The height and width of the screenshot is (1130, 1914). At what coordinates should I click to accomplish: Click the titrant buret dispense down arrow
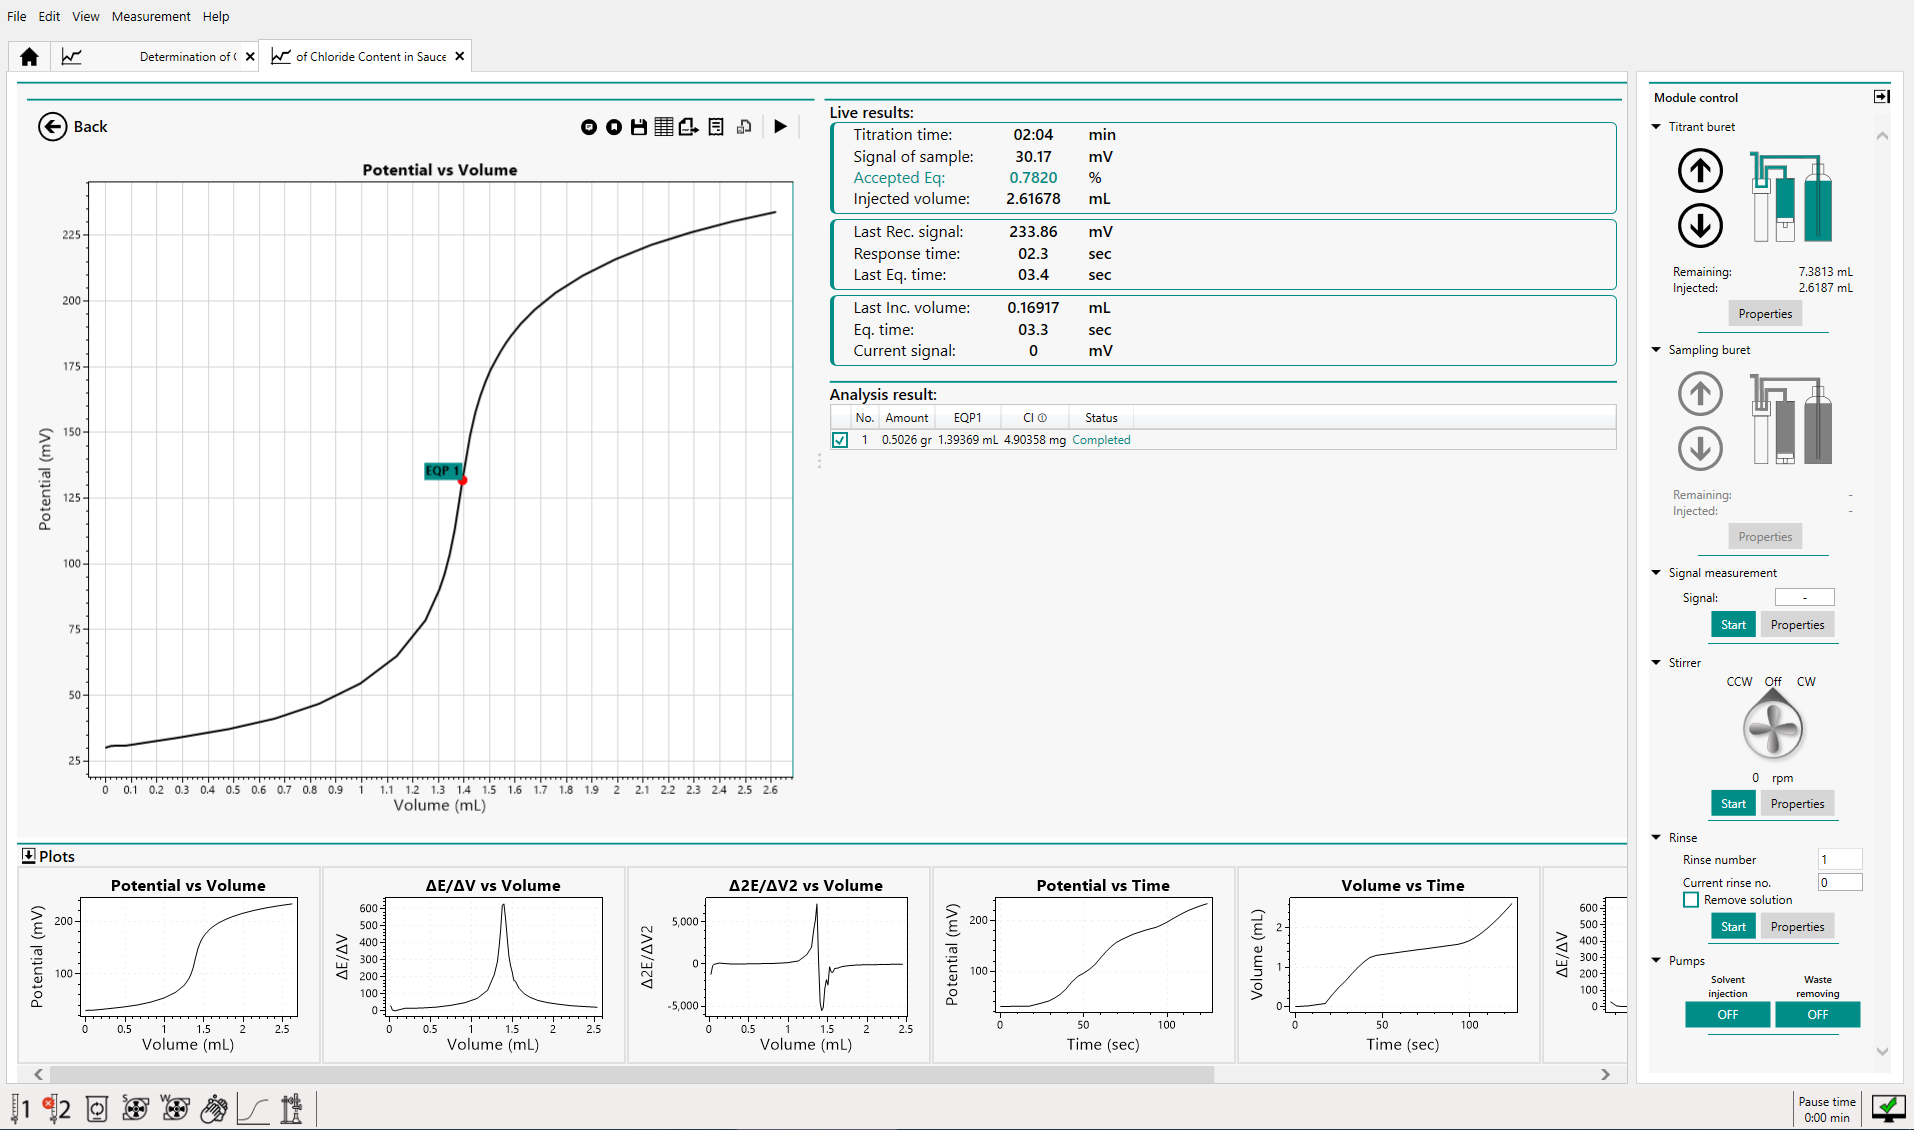pyautogui.click(x=1699, y=226)
